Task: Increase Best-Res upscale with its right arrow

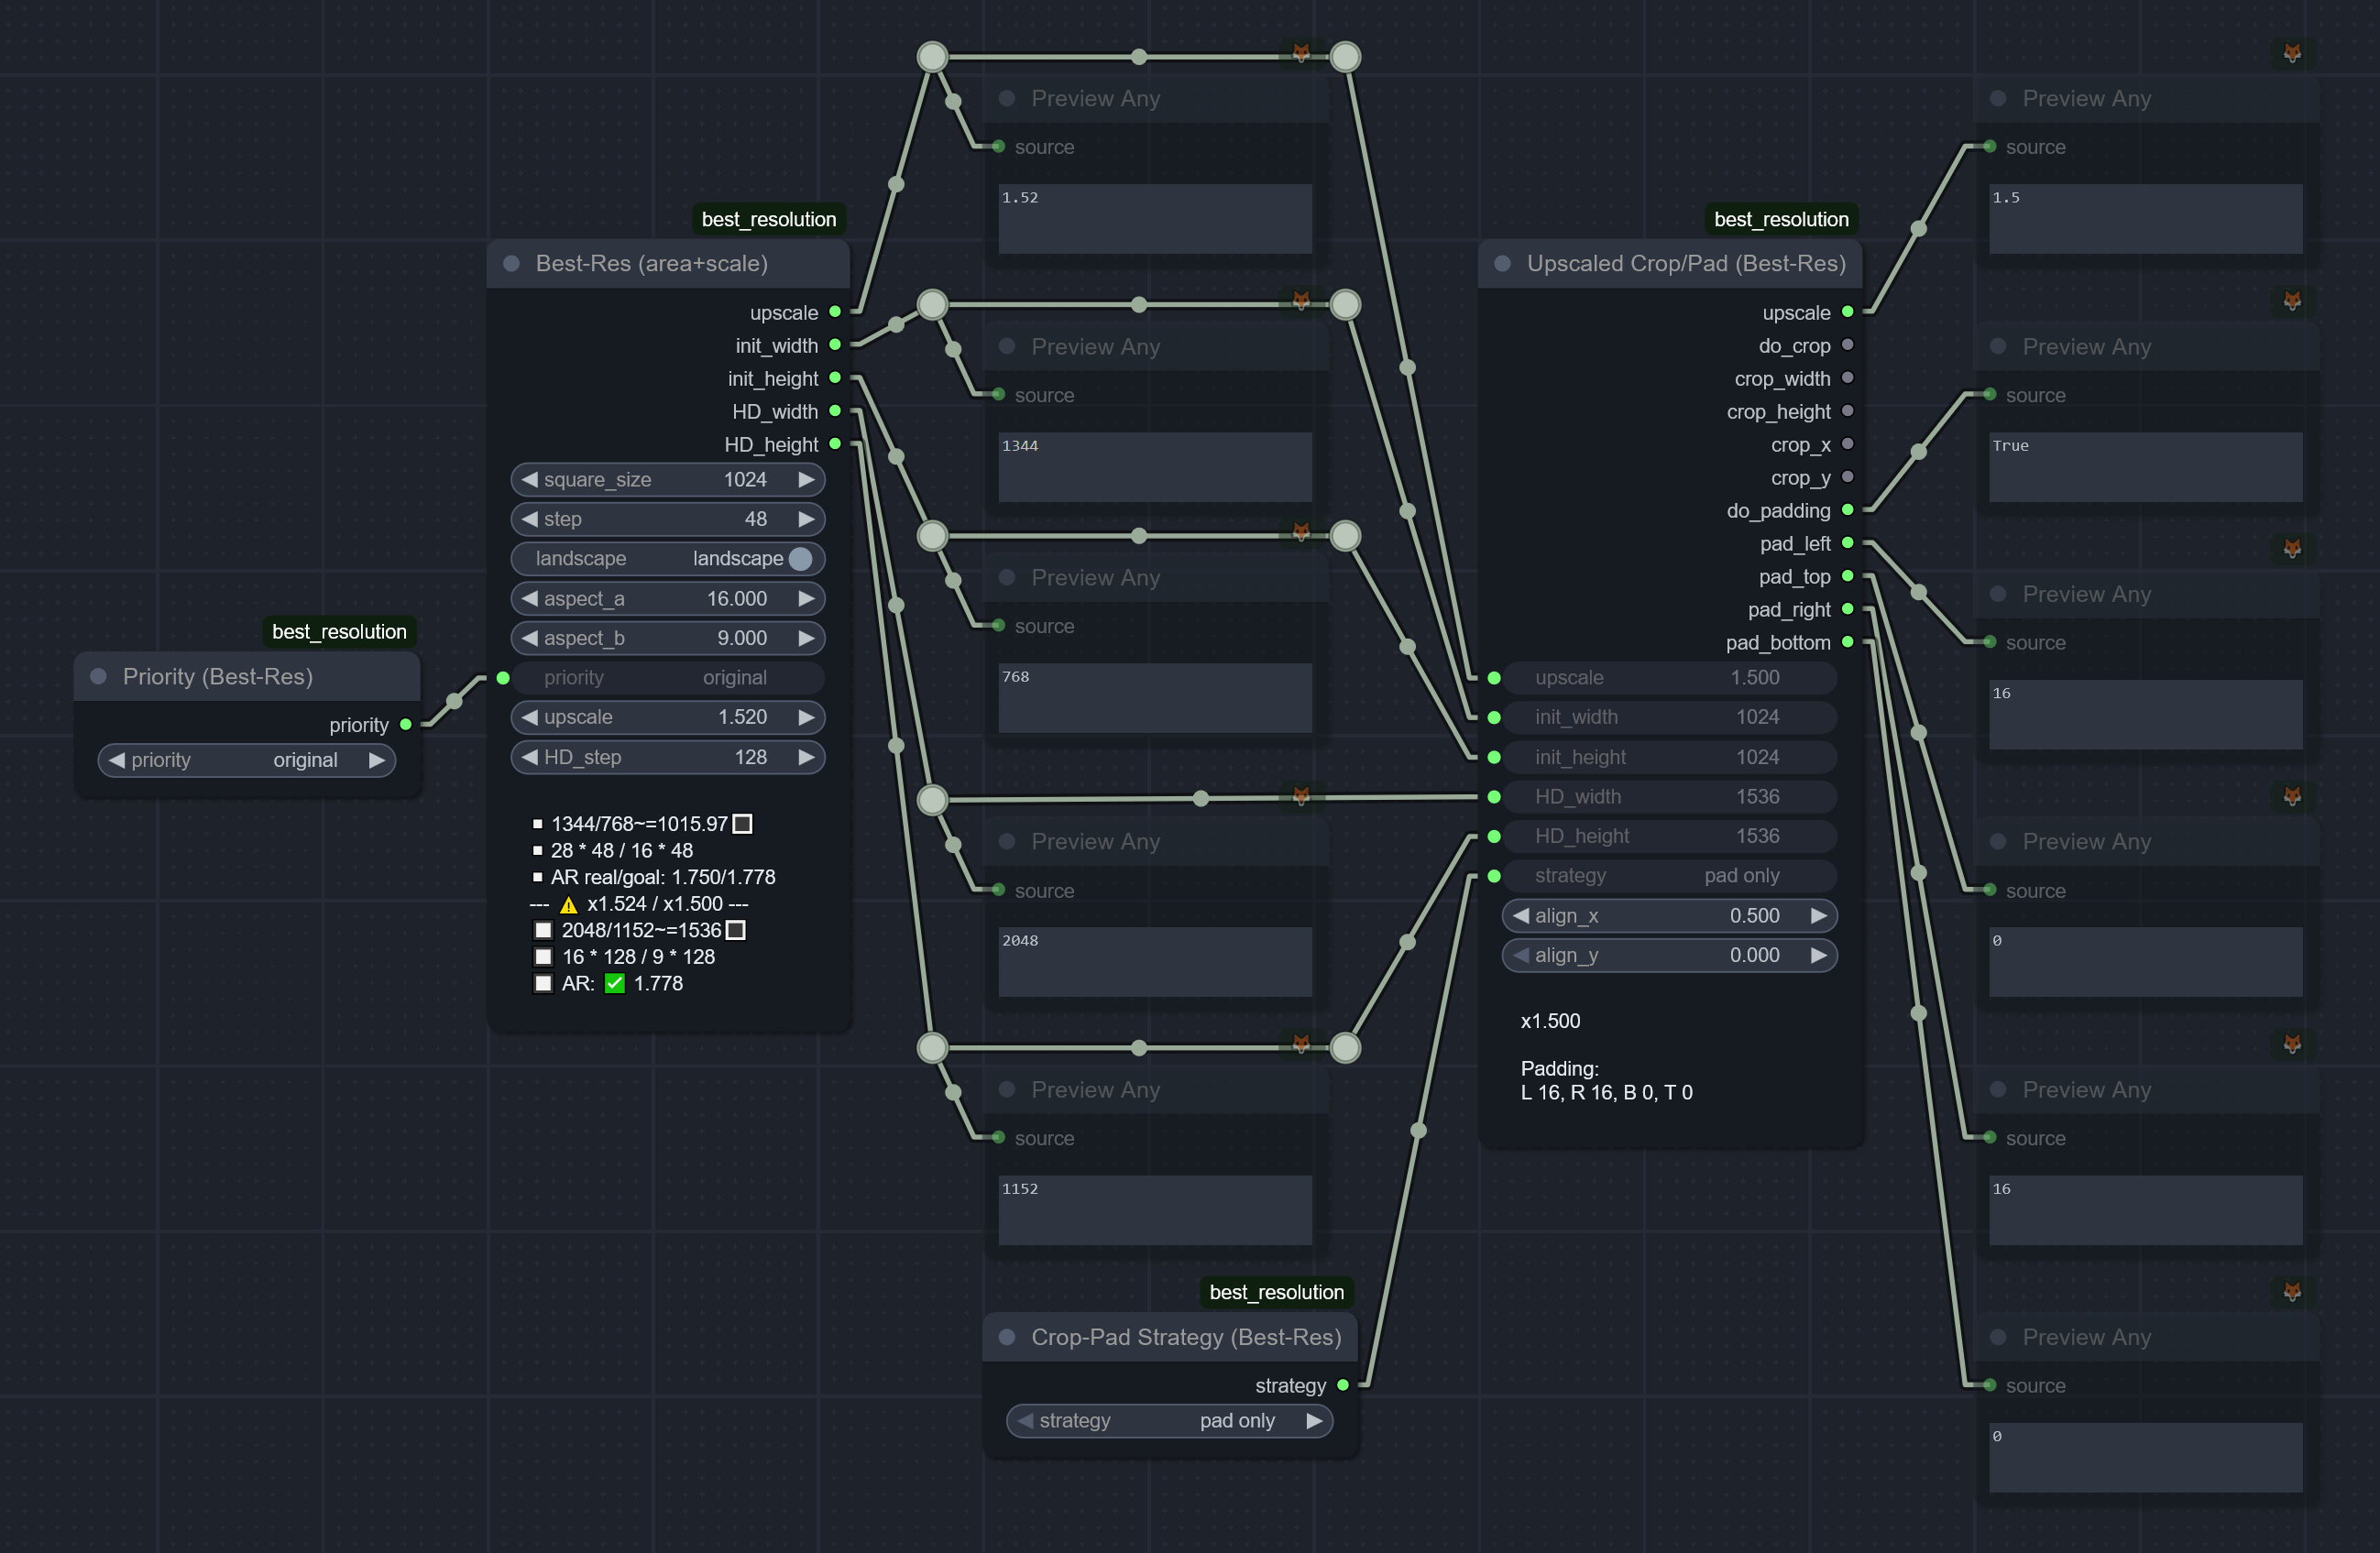Action: [806, 717]
